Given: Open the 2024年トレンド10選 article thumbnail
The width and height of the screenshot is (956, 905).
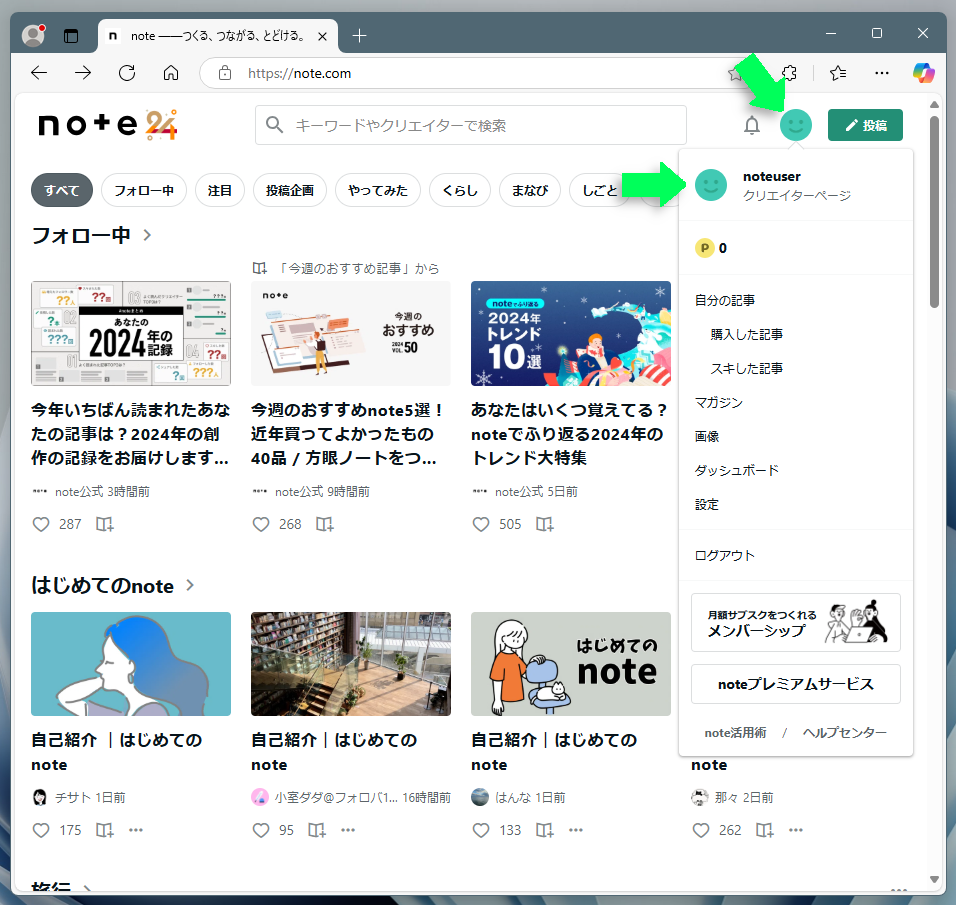Looking at the screenshot, I should (x=571, y=333).
